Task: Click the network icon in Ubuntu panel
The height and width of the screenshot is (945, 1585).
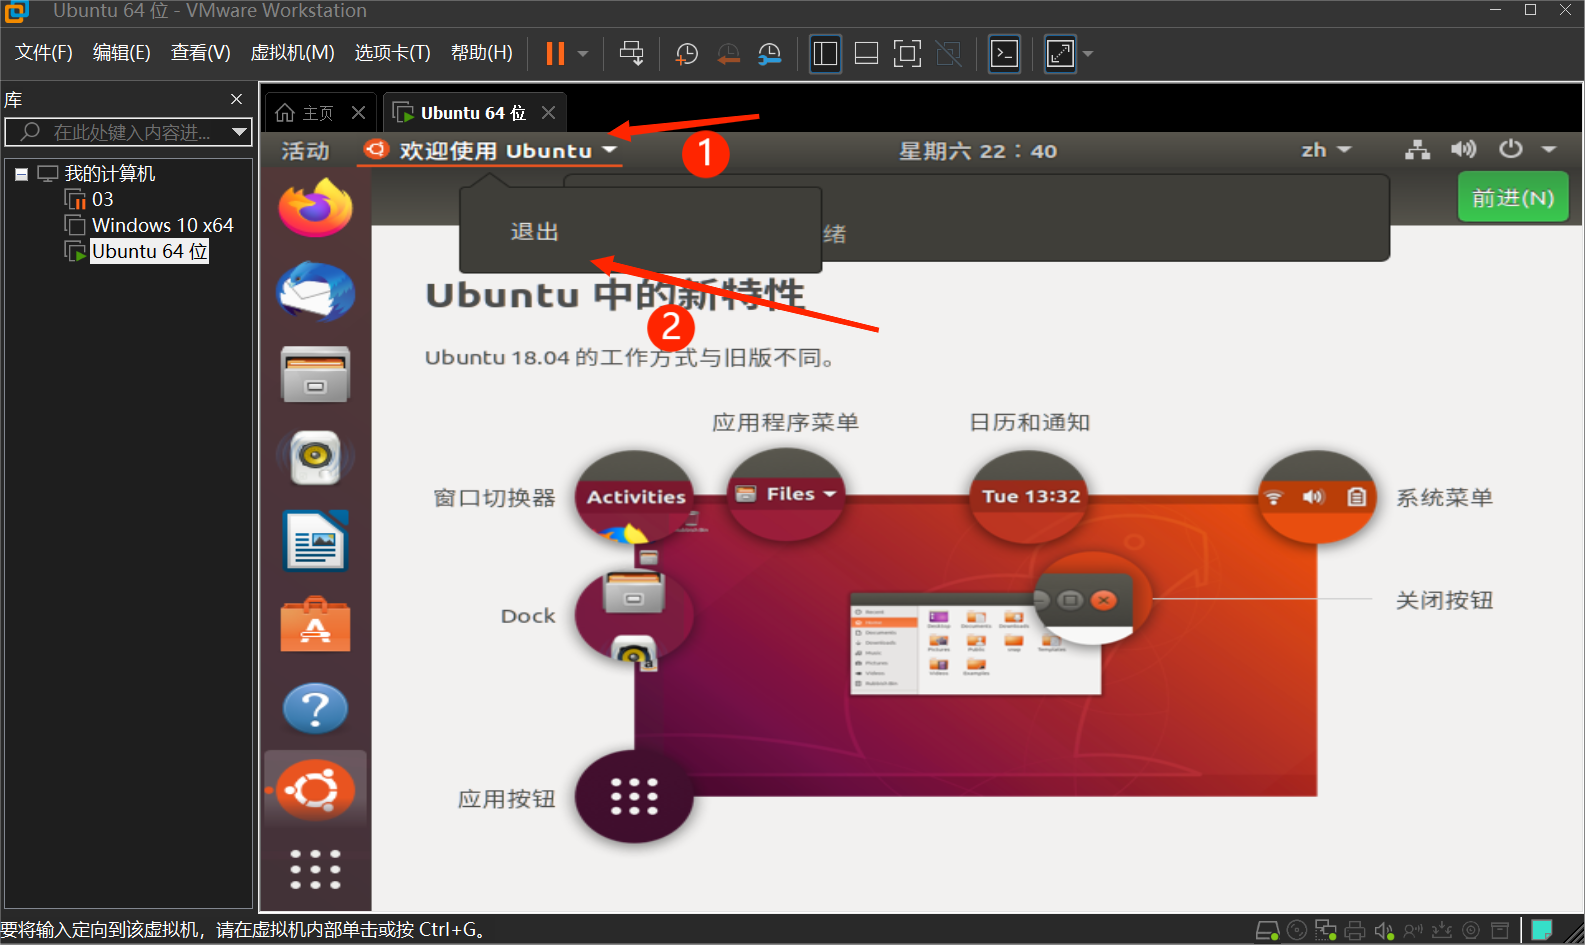Action: pos(1417,150)
